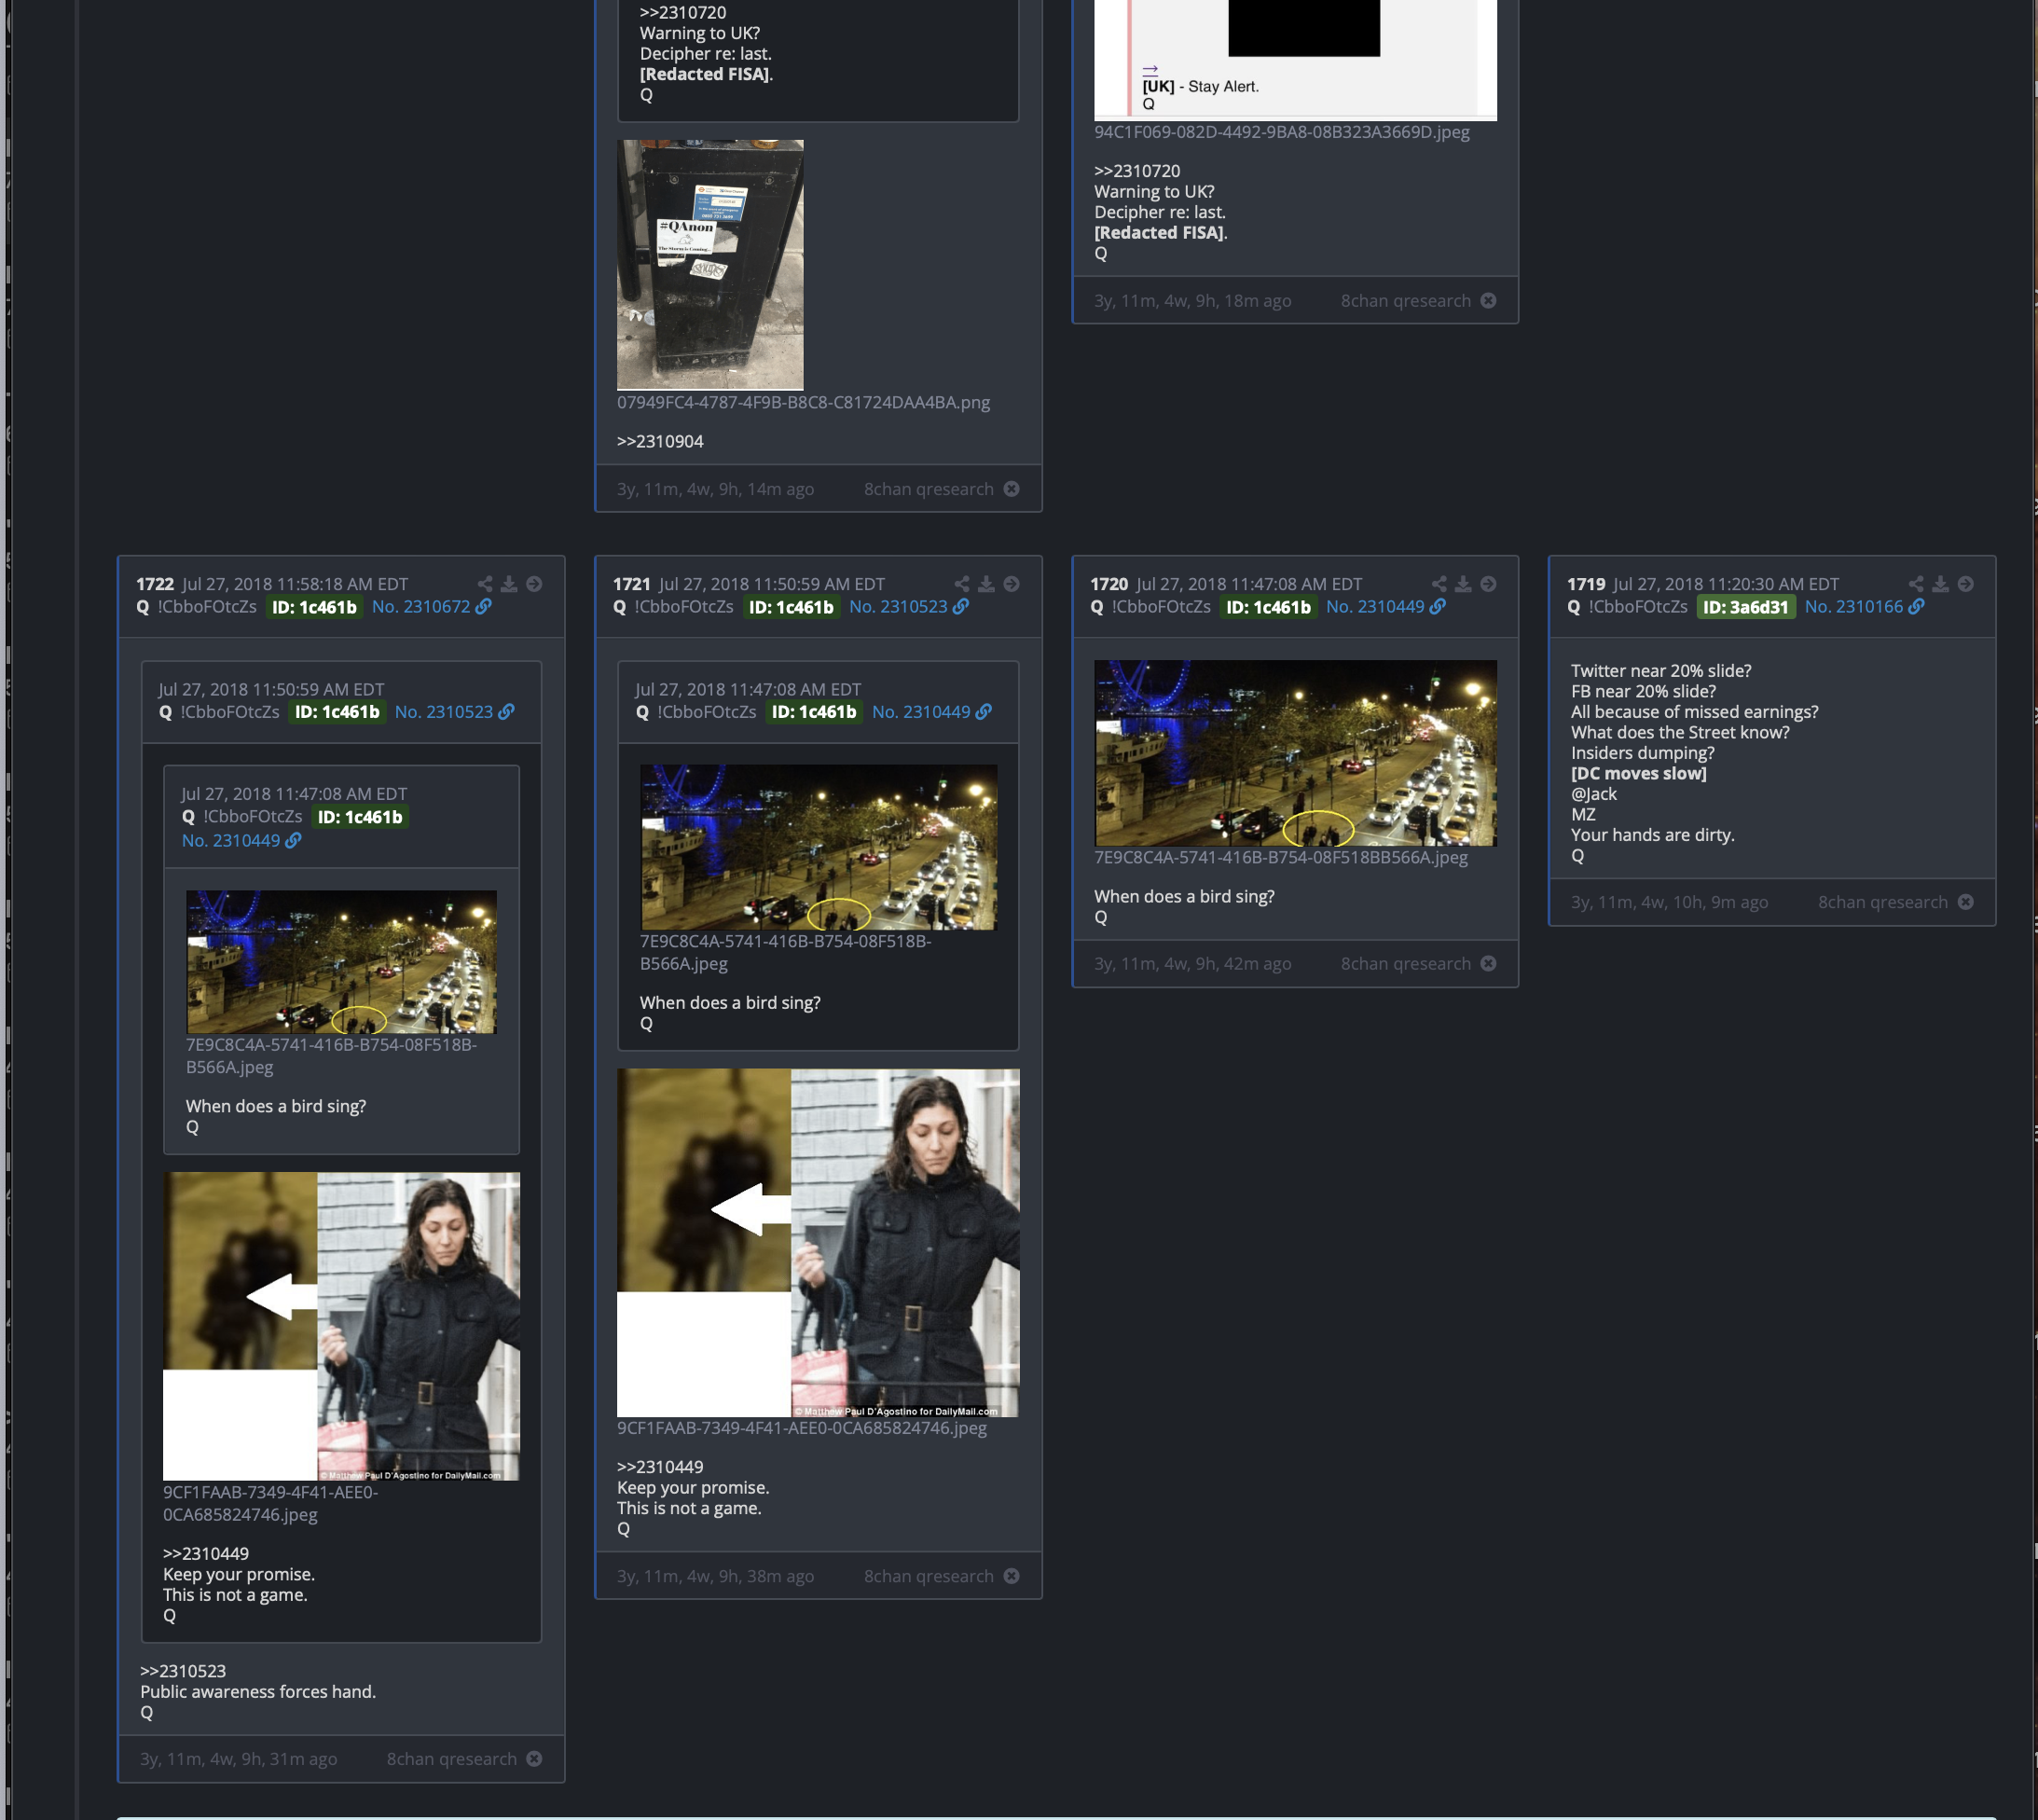
Task: Open London night image nested in post 1722
Action: 341,962
